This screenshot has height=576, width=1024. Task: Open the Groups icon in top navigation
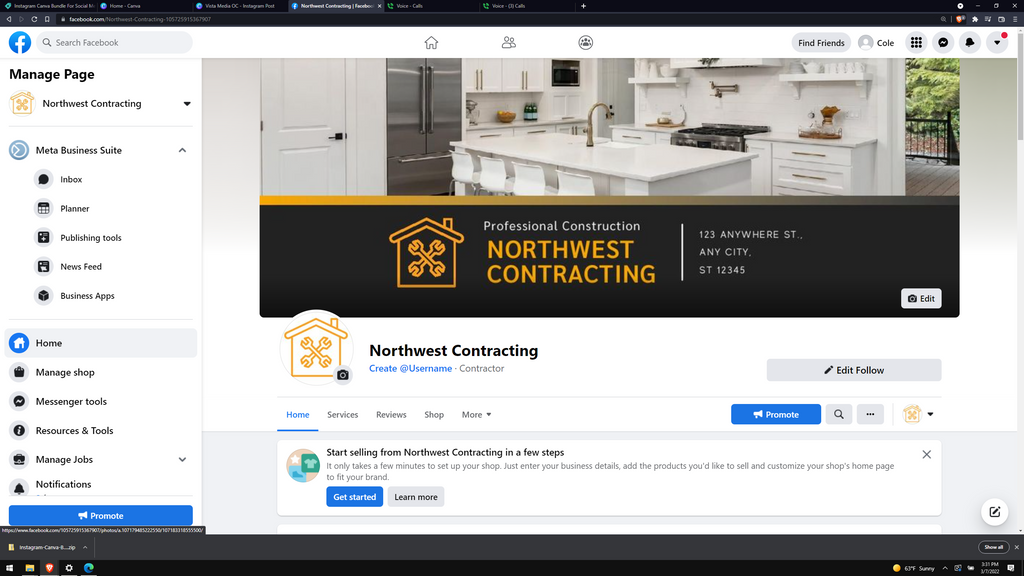tap(586, 42)
